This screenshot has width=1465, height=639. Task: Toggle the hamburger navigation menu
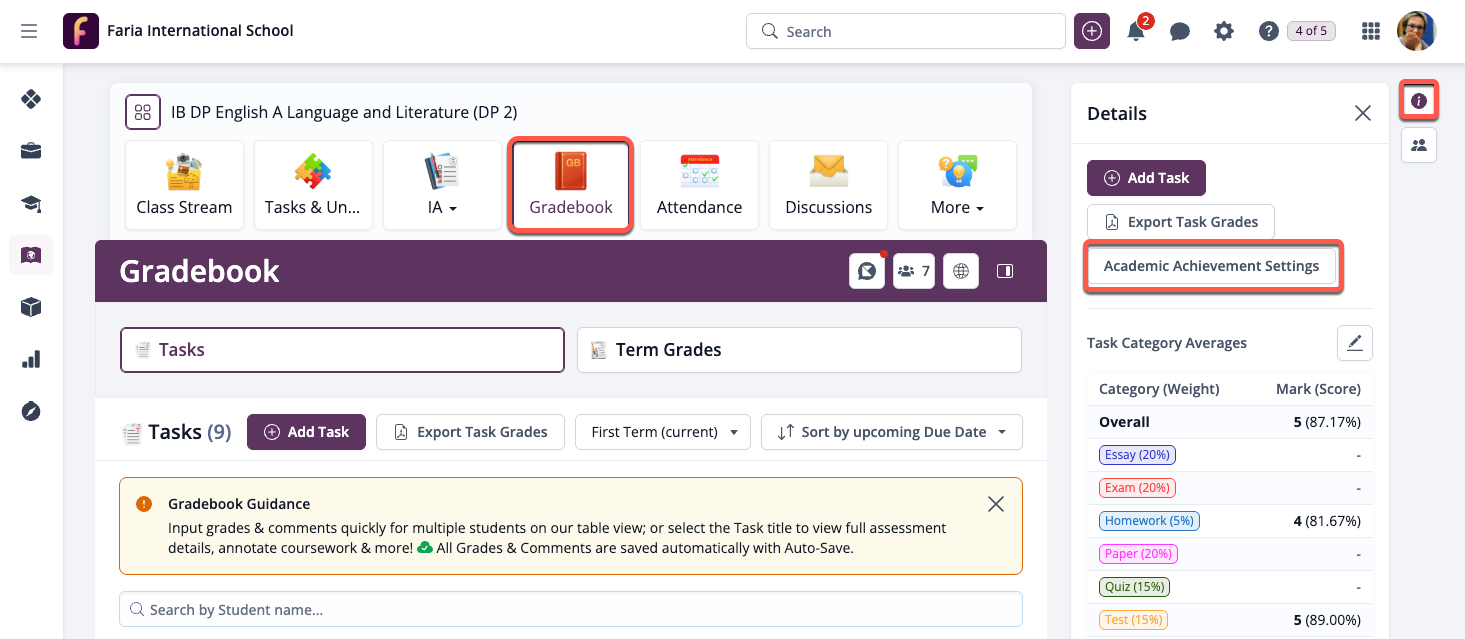(x=29, y=31)
